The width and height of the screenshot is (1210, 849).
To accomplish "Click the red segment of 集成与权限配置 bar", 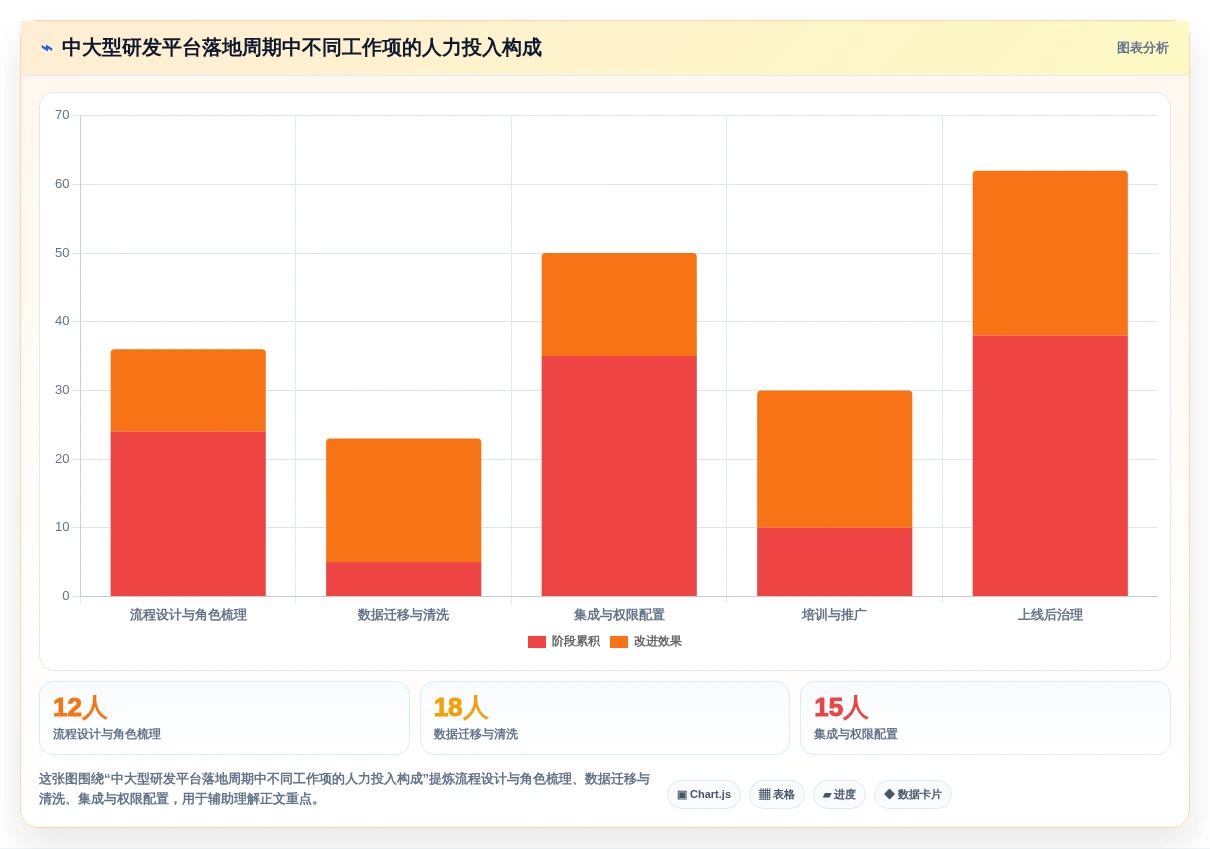I will coord(619,476).
